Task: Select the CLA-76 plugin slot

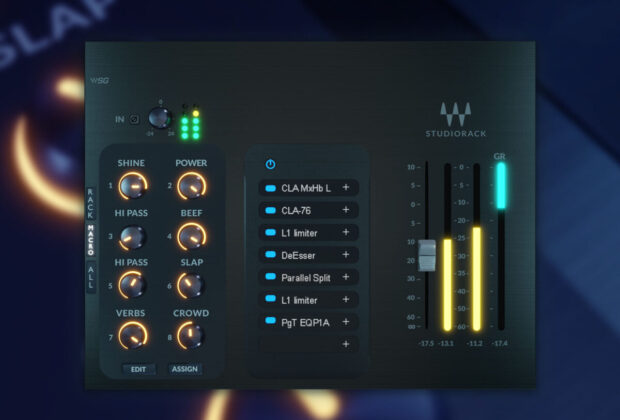Action: (308, 210)
